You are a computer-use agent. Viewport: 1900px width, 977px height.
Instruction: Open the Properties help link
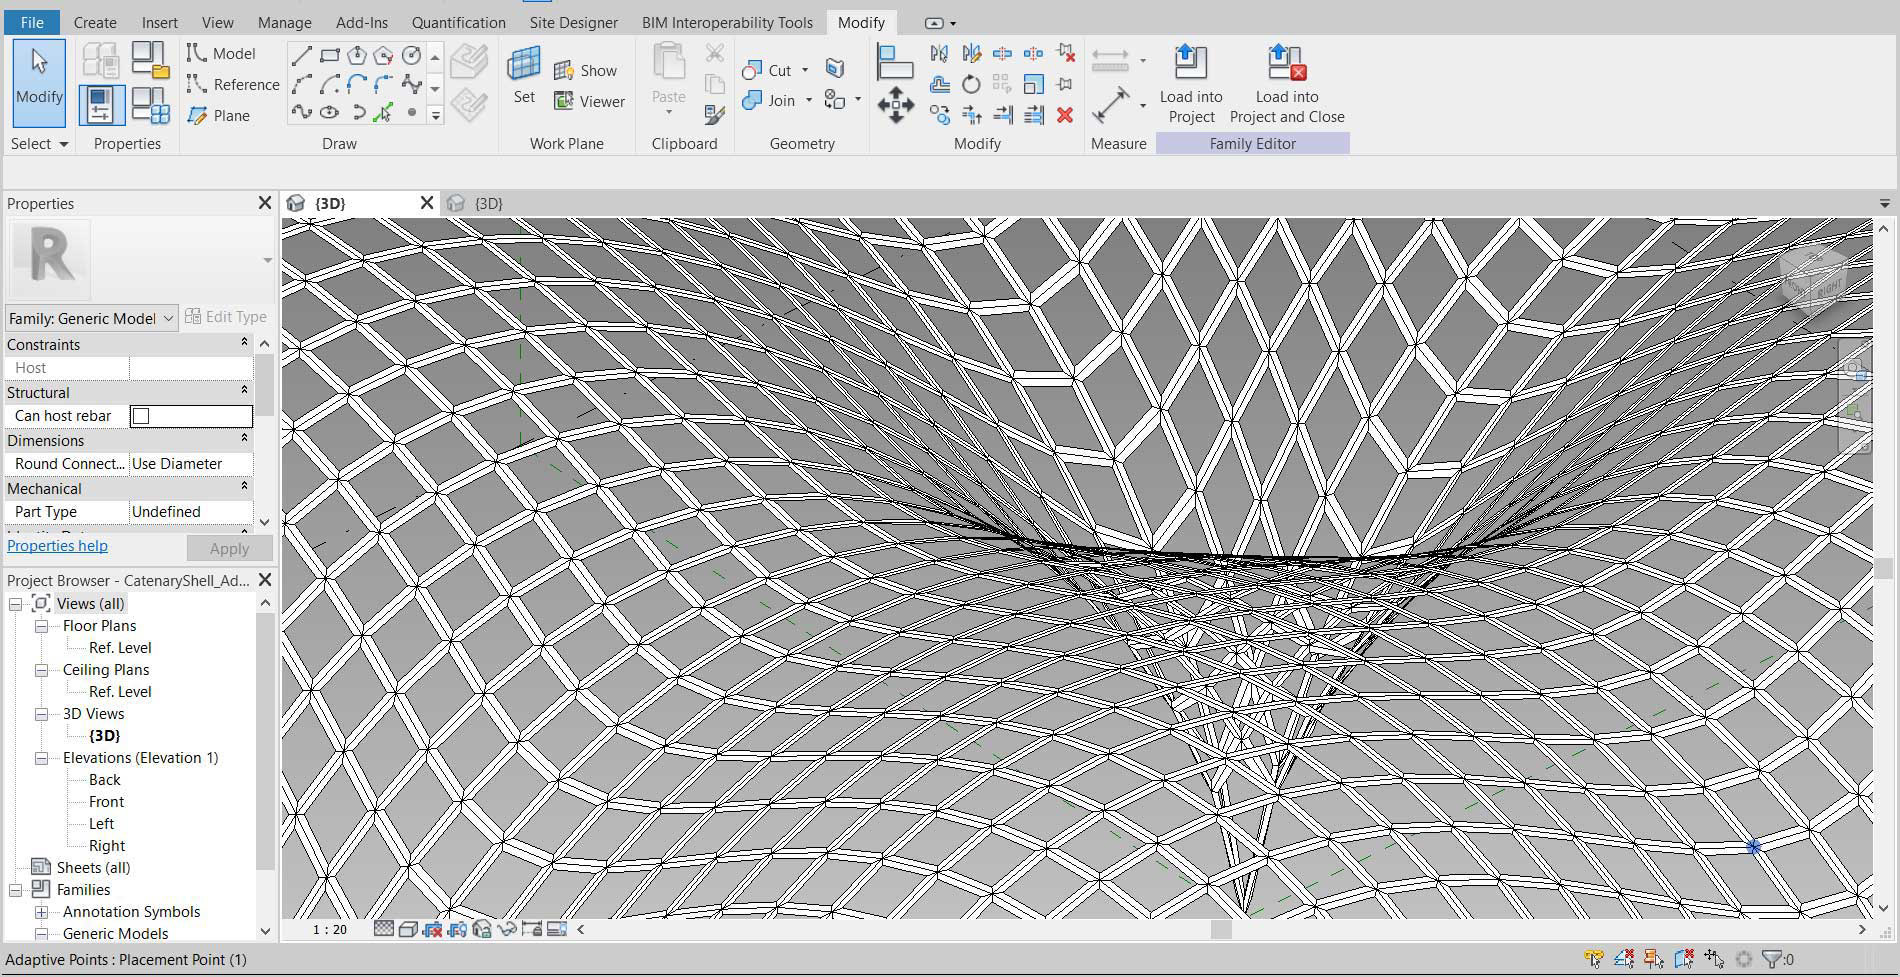tap(57, 546)
